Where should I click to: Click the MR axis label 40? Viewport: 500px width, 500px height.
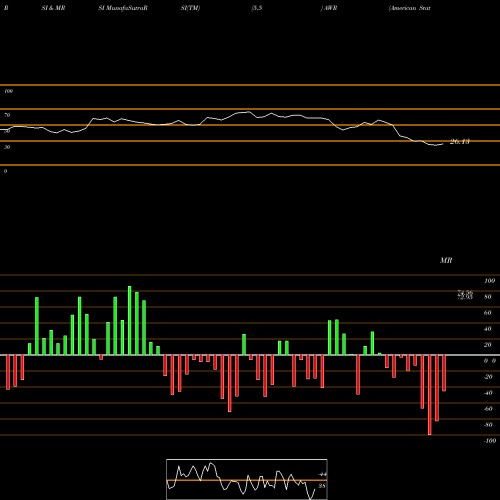488,329
